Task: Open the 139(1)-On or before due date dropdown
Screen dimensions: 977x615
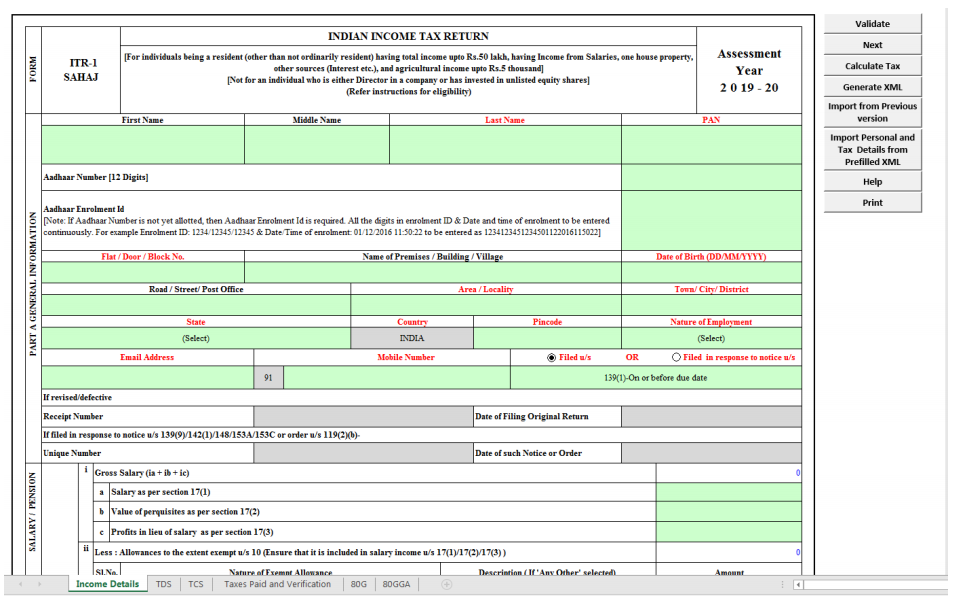Action: point(655,378)
